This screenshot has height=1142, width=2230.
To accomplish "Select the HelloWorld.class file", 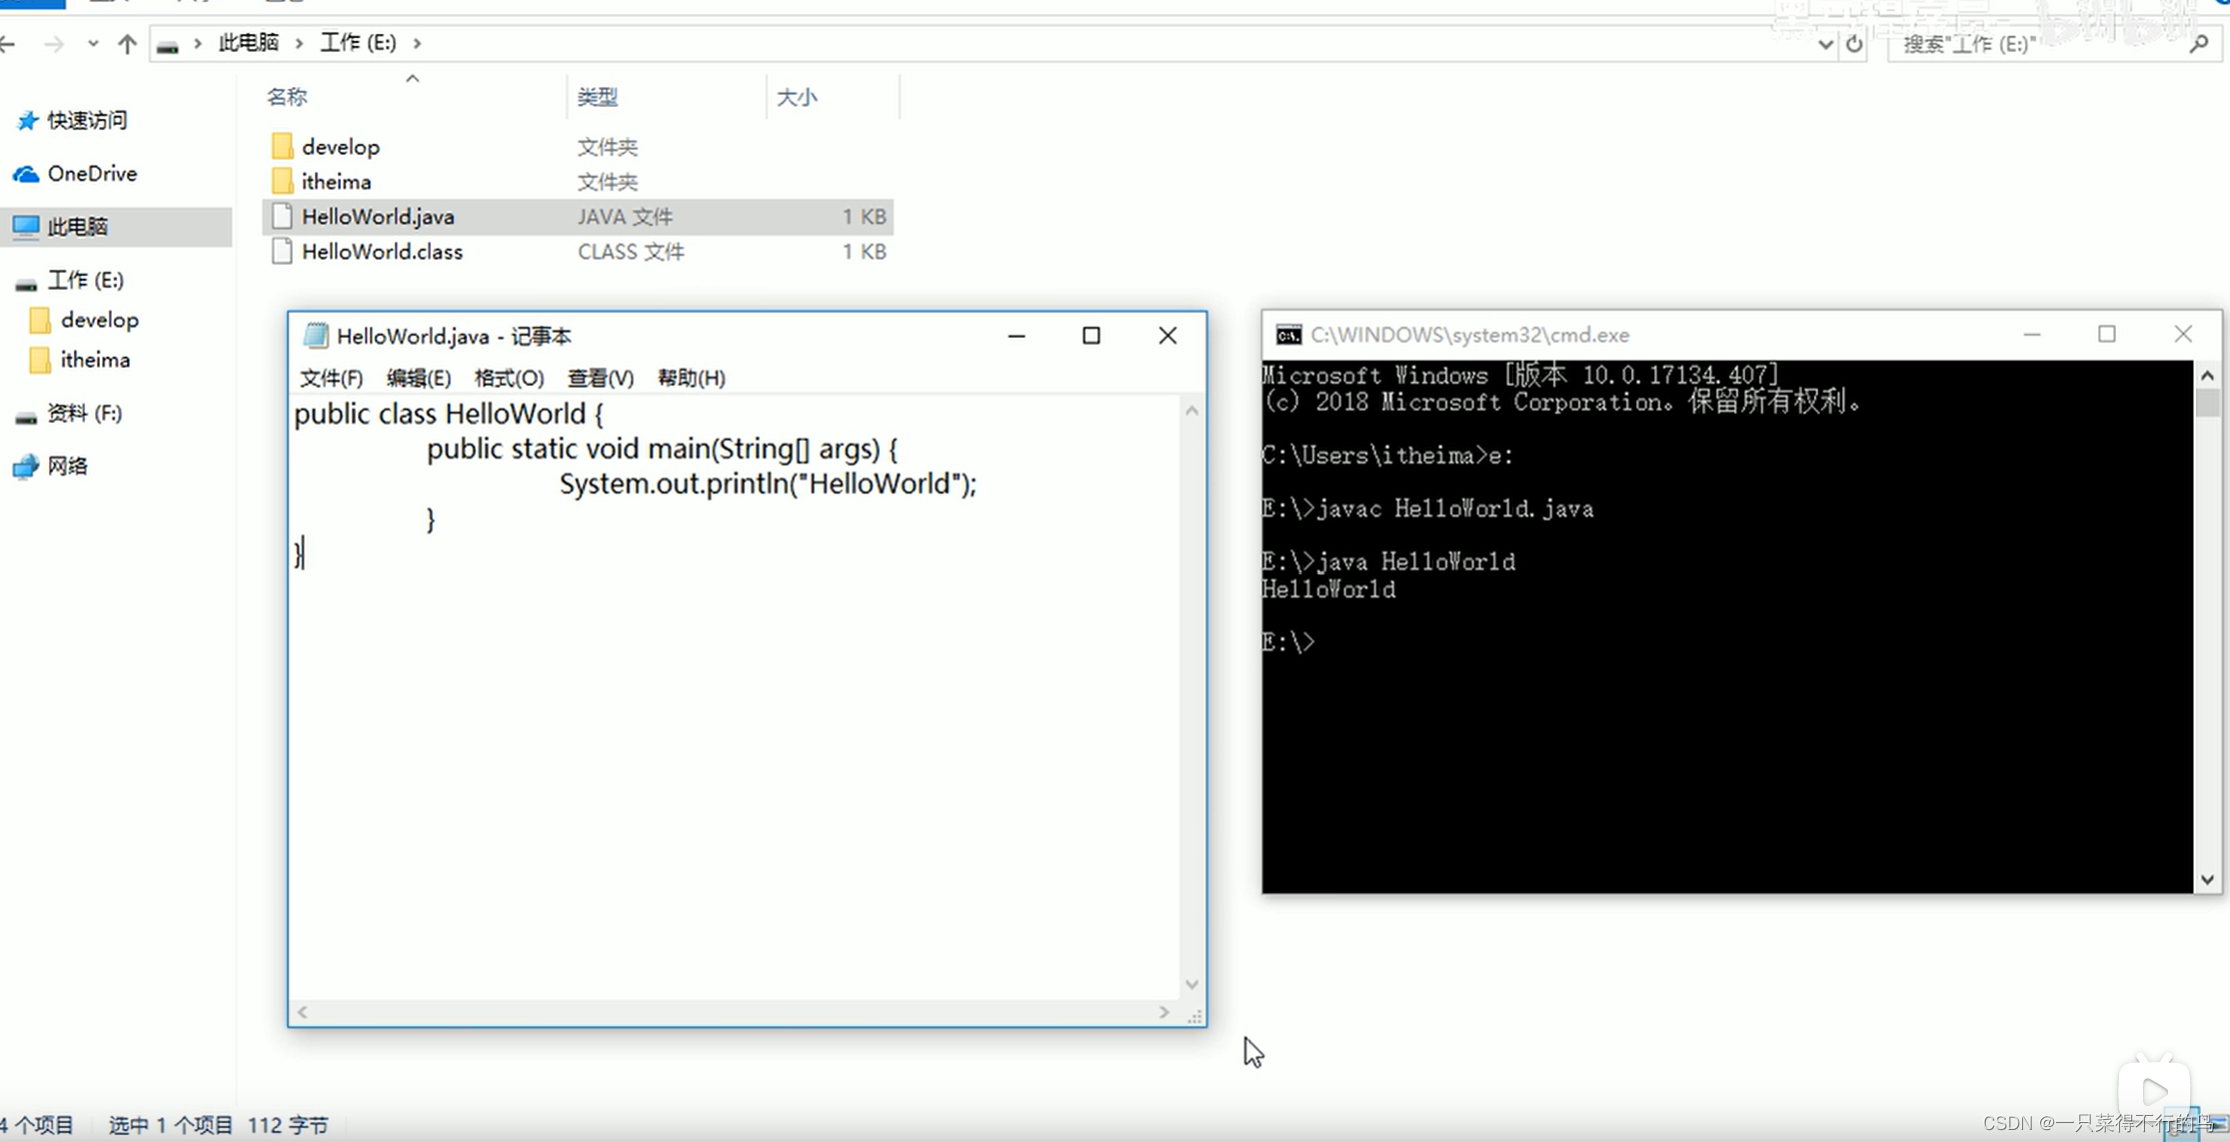I will point(382,252).
